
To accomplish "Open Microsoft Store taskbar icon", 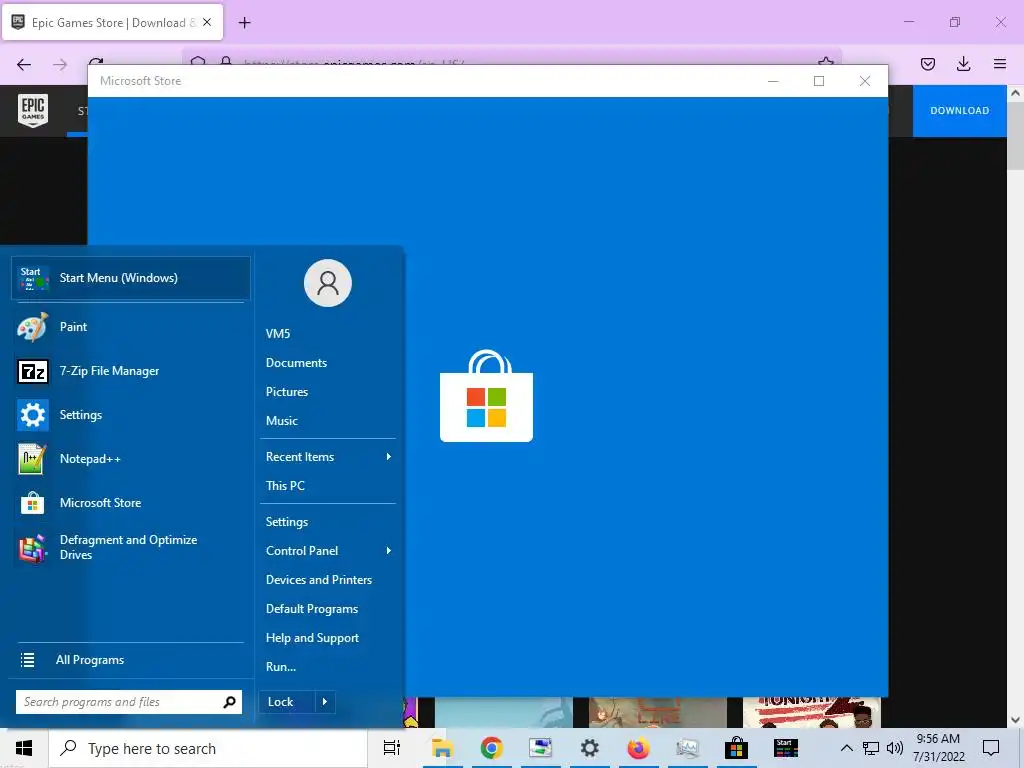I will (736, 748).
